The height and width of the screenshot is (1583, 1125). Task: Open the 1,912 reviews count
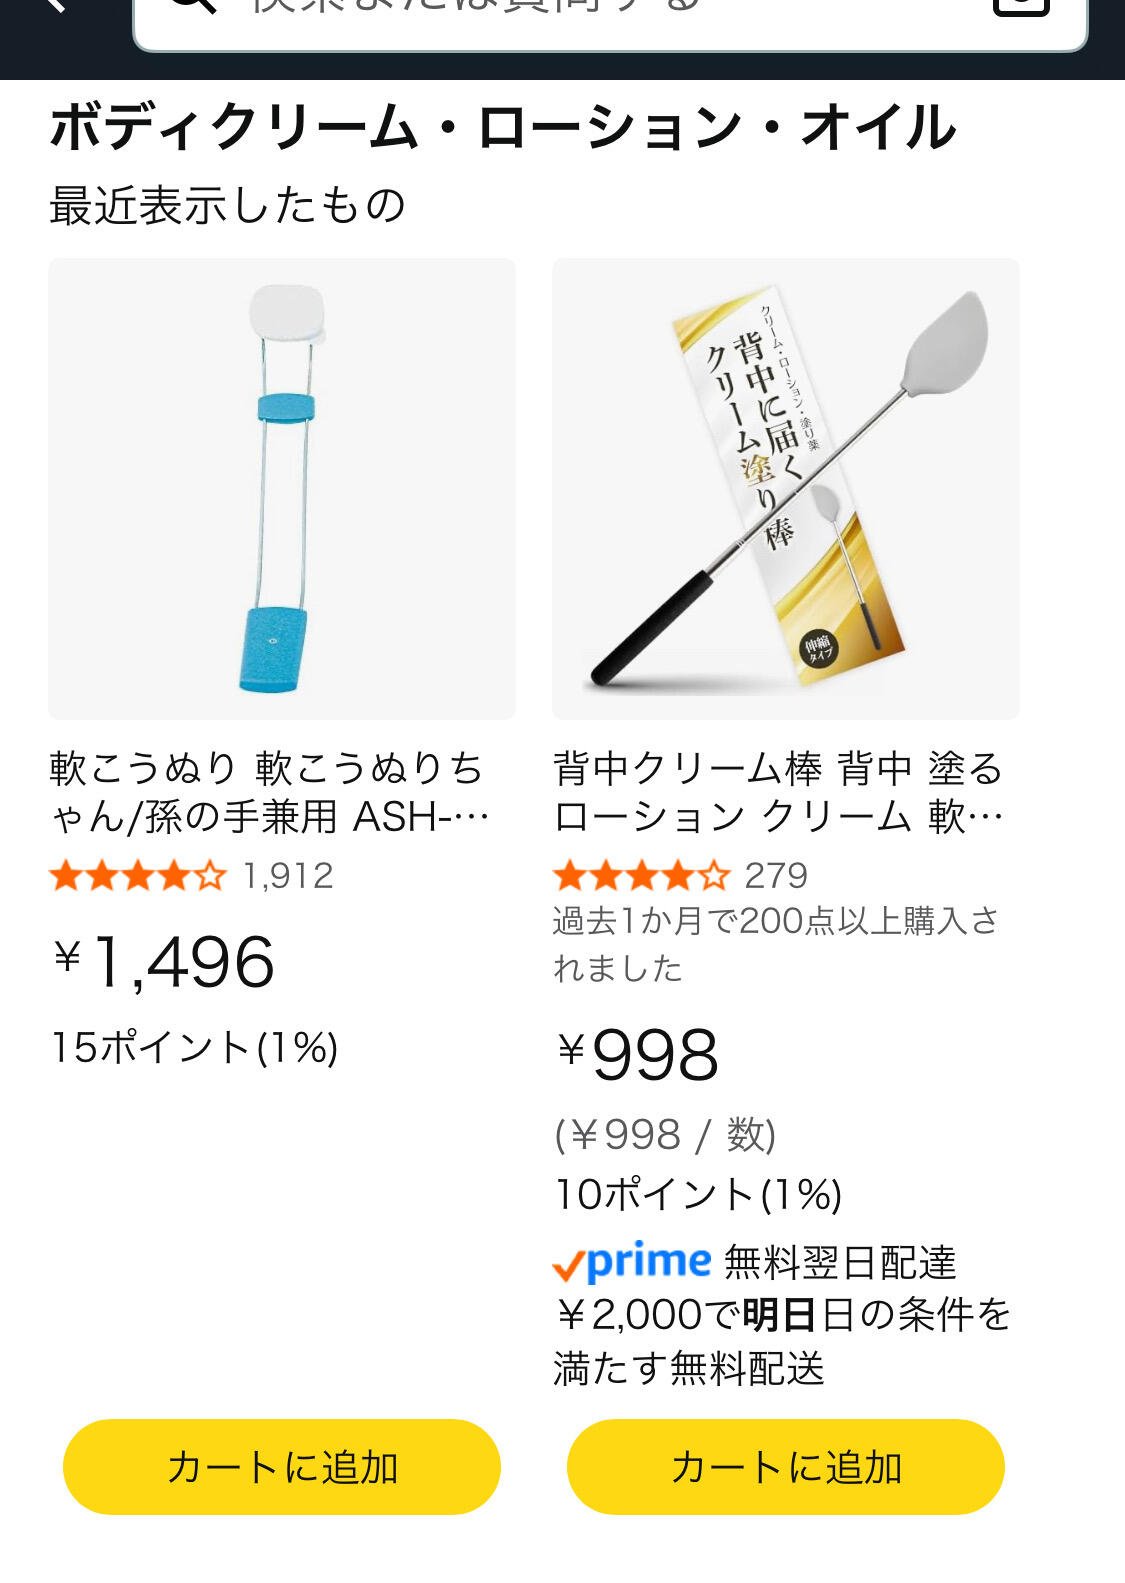coord(288,876)
